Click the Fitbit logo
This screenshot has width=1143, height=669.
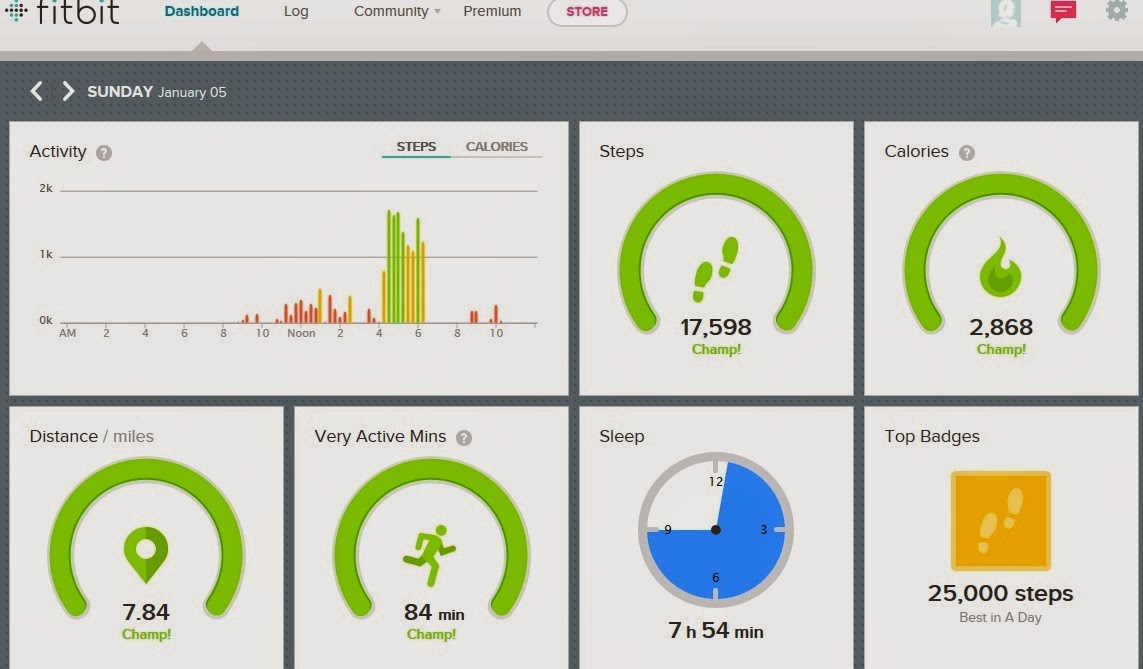[62, 12]
